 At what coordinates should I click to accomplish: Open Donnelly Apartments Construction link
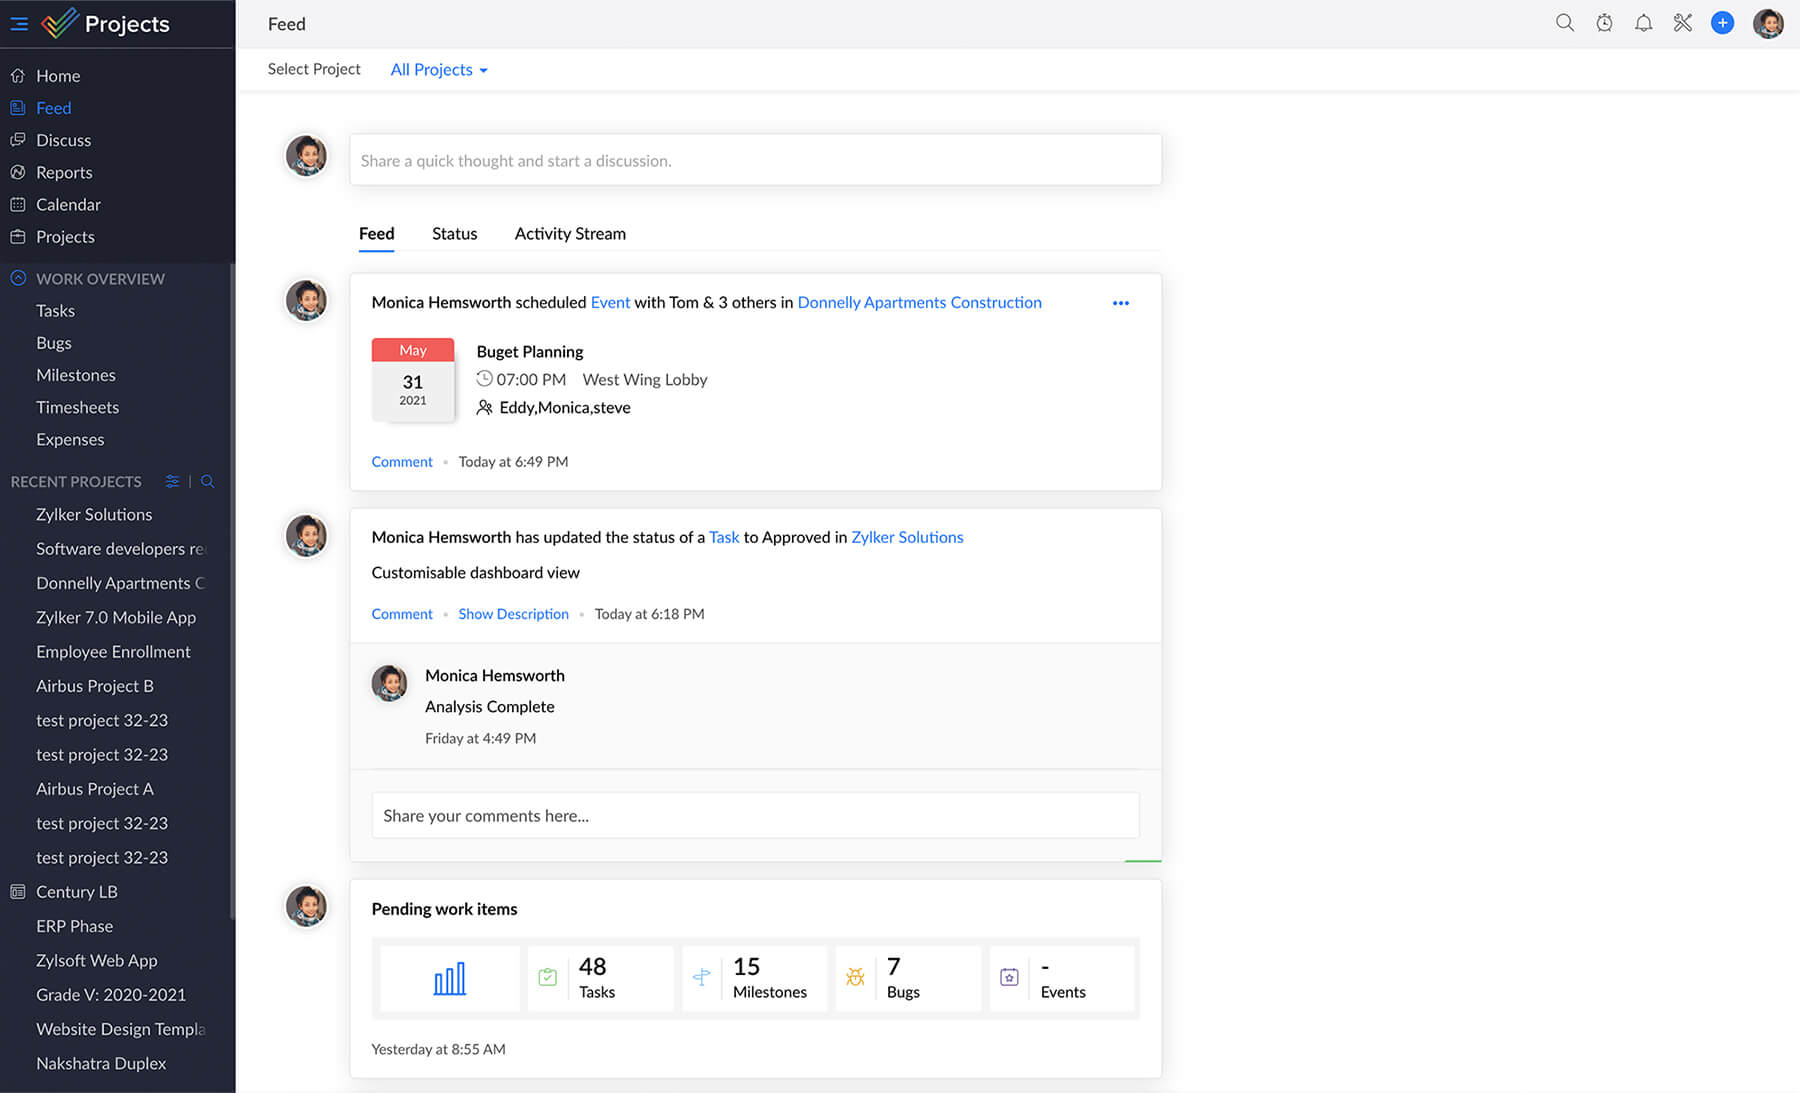click(919, 302)
